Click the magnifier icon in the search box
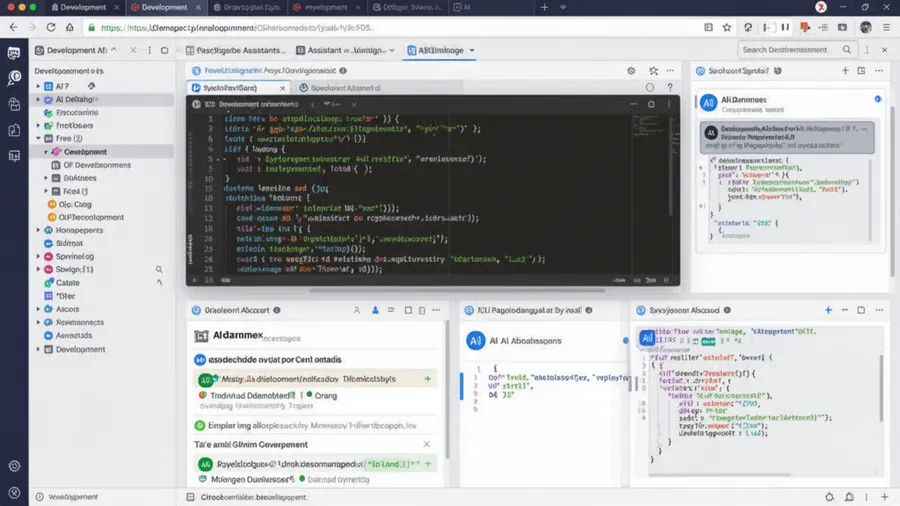The width and height of the screenshot is (900, 506). tap(847, 50)
